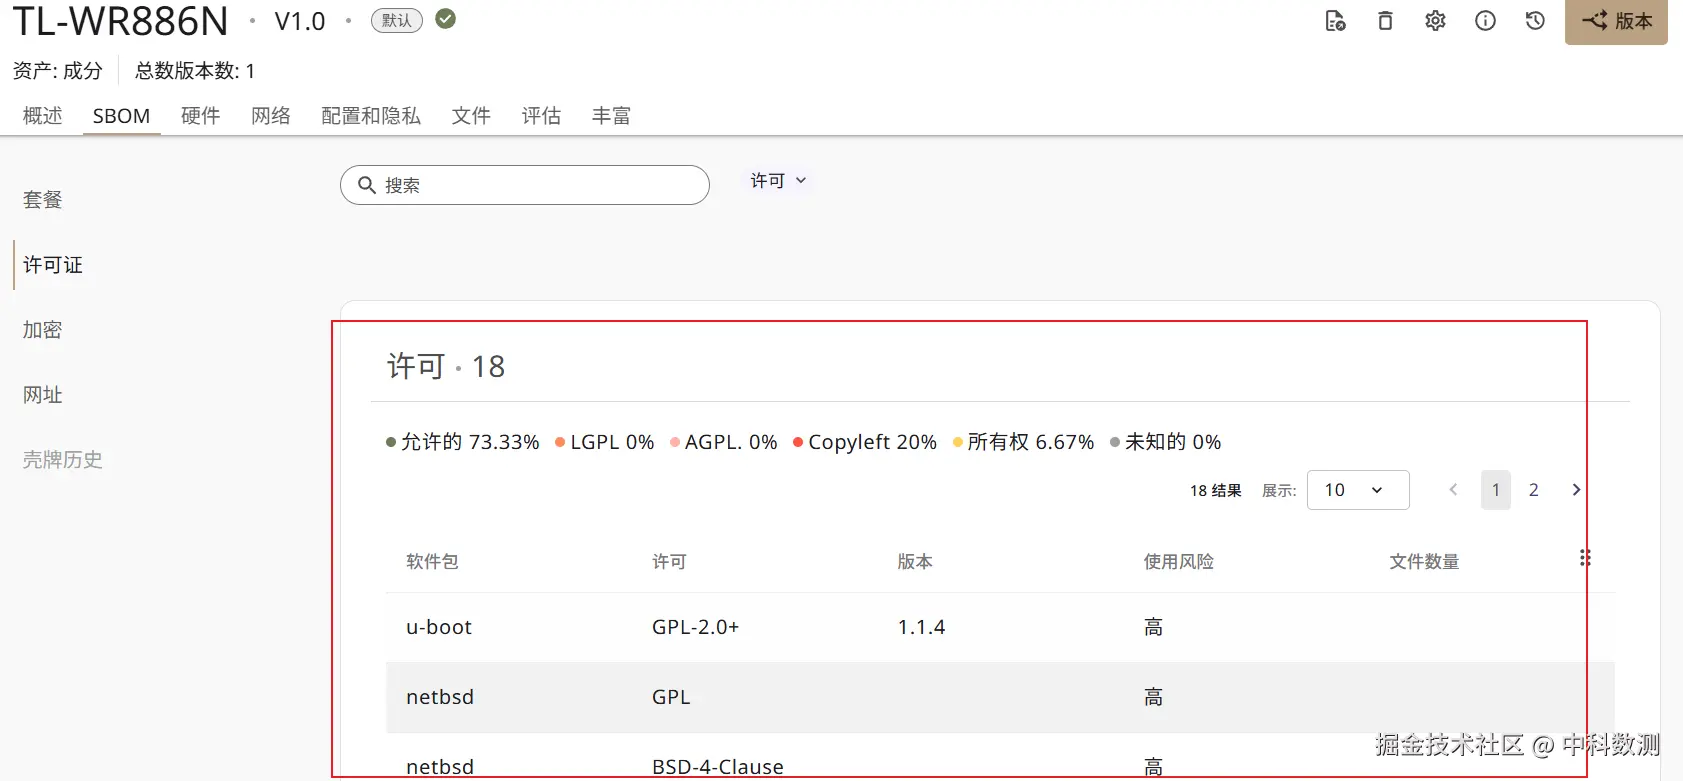The height and width of the screenshot is (781, 1683).
Task: Open 加密 sidebar section
Action: coord(43,330)
